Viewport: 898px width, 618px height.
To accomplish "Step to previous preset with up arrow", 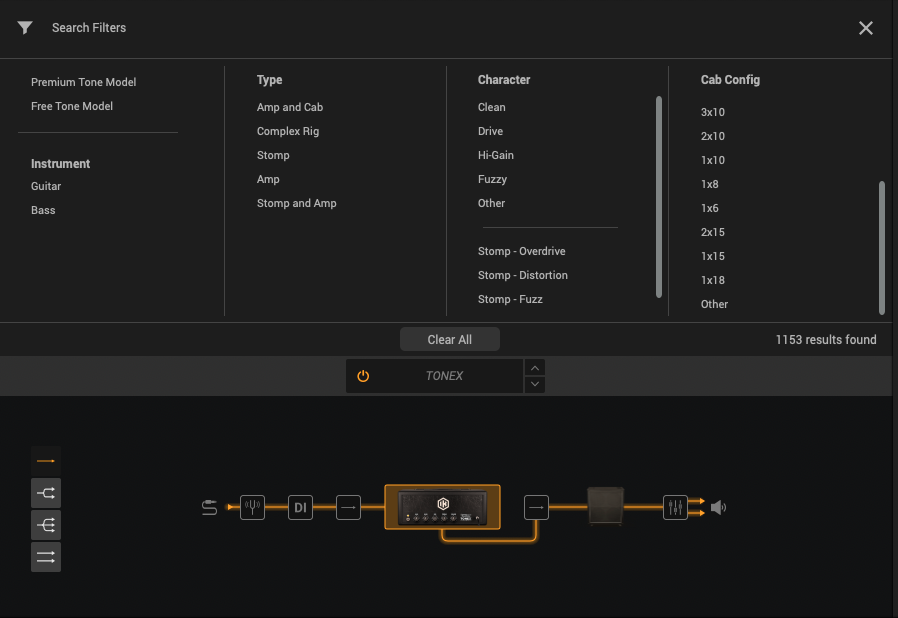I will (535, 367).
